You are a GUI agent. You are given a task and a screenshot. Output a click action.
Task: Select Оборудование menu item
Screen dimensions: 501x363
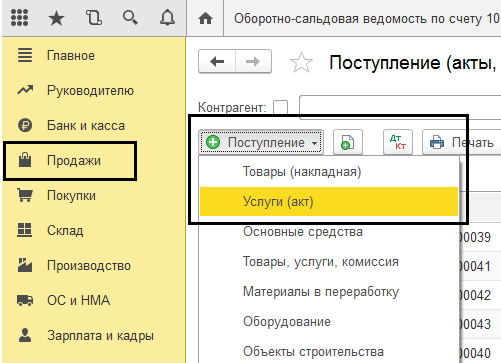tap(329, 322)
